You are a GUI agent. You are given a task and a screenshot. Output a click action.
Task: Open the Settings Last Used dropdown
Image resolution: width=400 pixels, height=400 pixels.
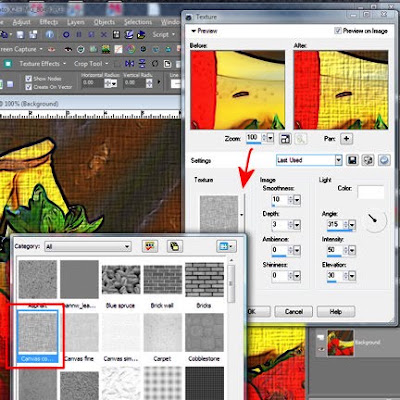[338, 160]
